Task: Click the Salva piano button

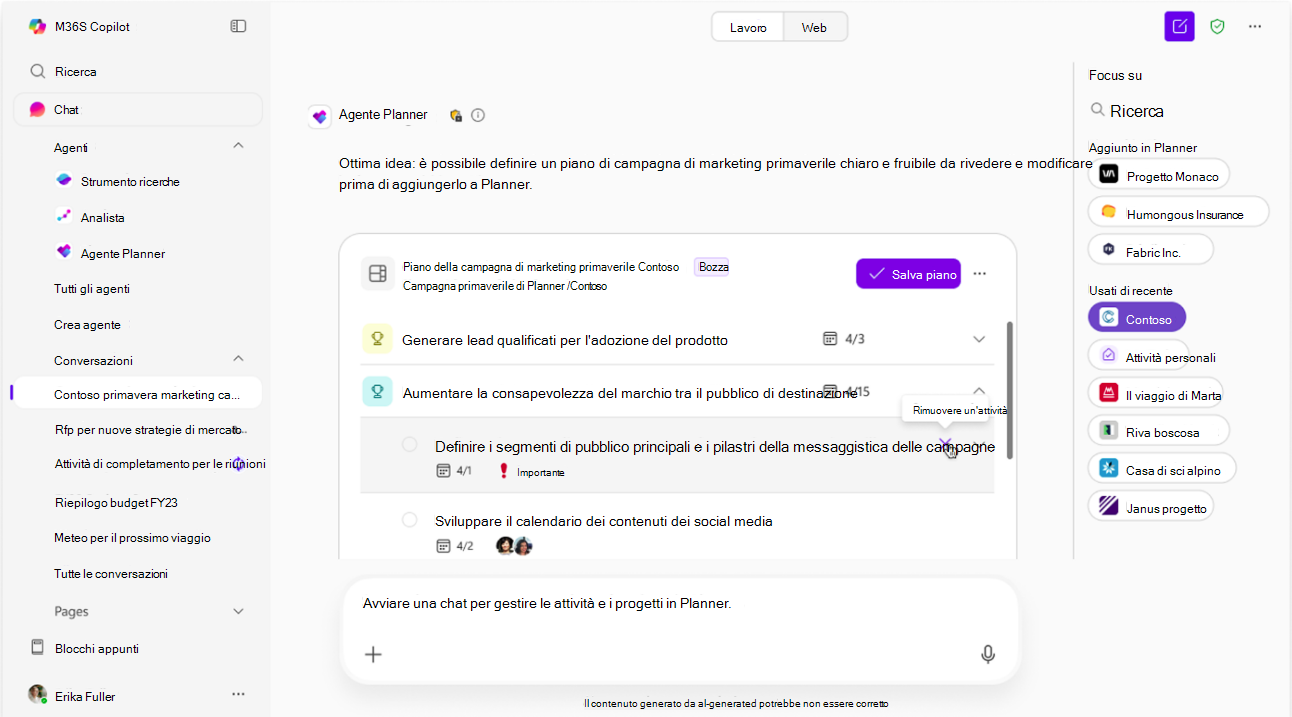Action: (x=908, y=274)
